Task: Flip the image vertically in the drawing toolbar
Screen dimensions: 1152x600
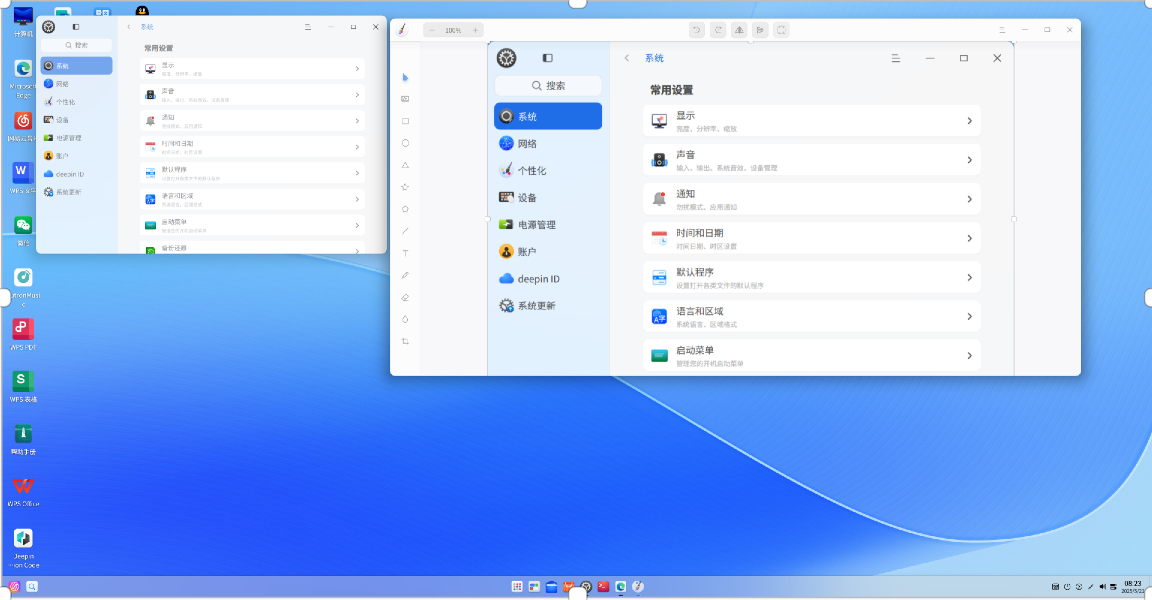Action: 760,30
